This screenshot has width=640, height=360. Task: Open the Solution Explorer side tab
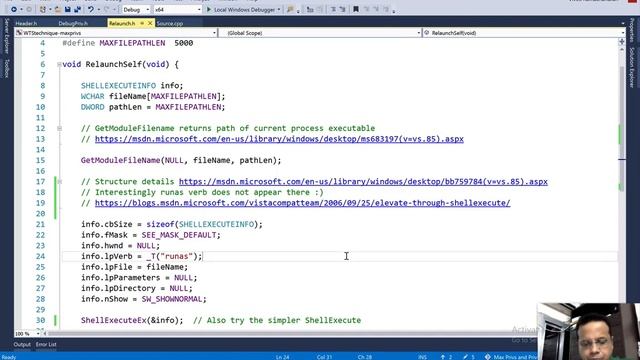pos(631,68)
